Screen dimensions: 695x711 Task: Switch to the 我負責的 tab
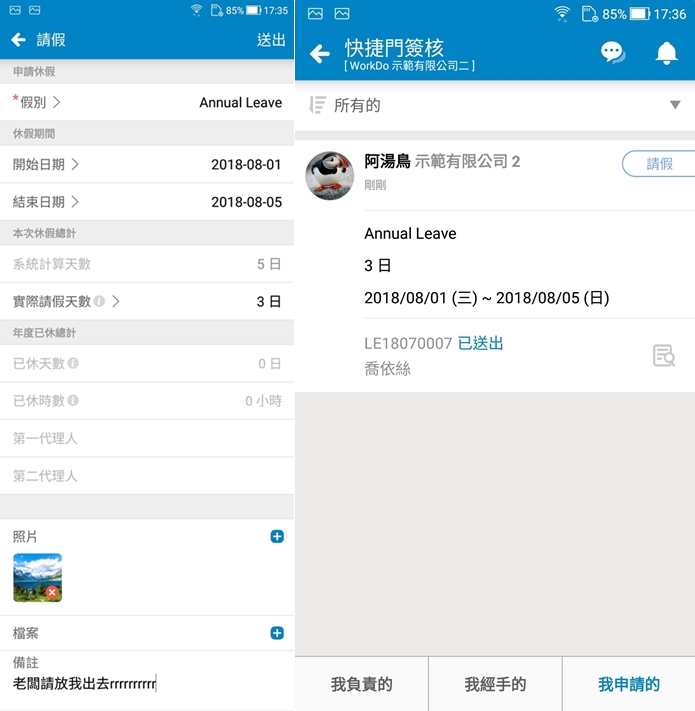pyautogui.click(x=361, y=684)
